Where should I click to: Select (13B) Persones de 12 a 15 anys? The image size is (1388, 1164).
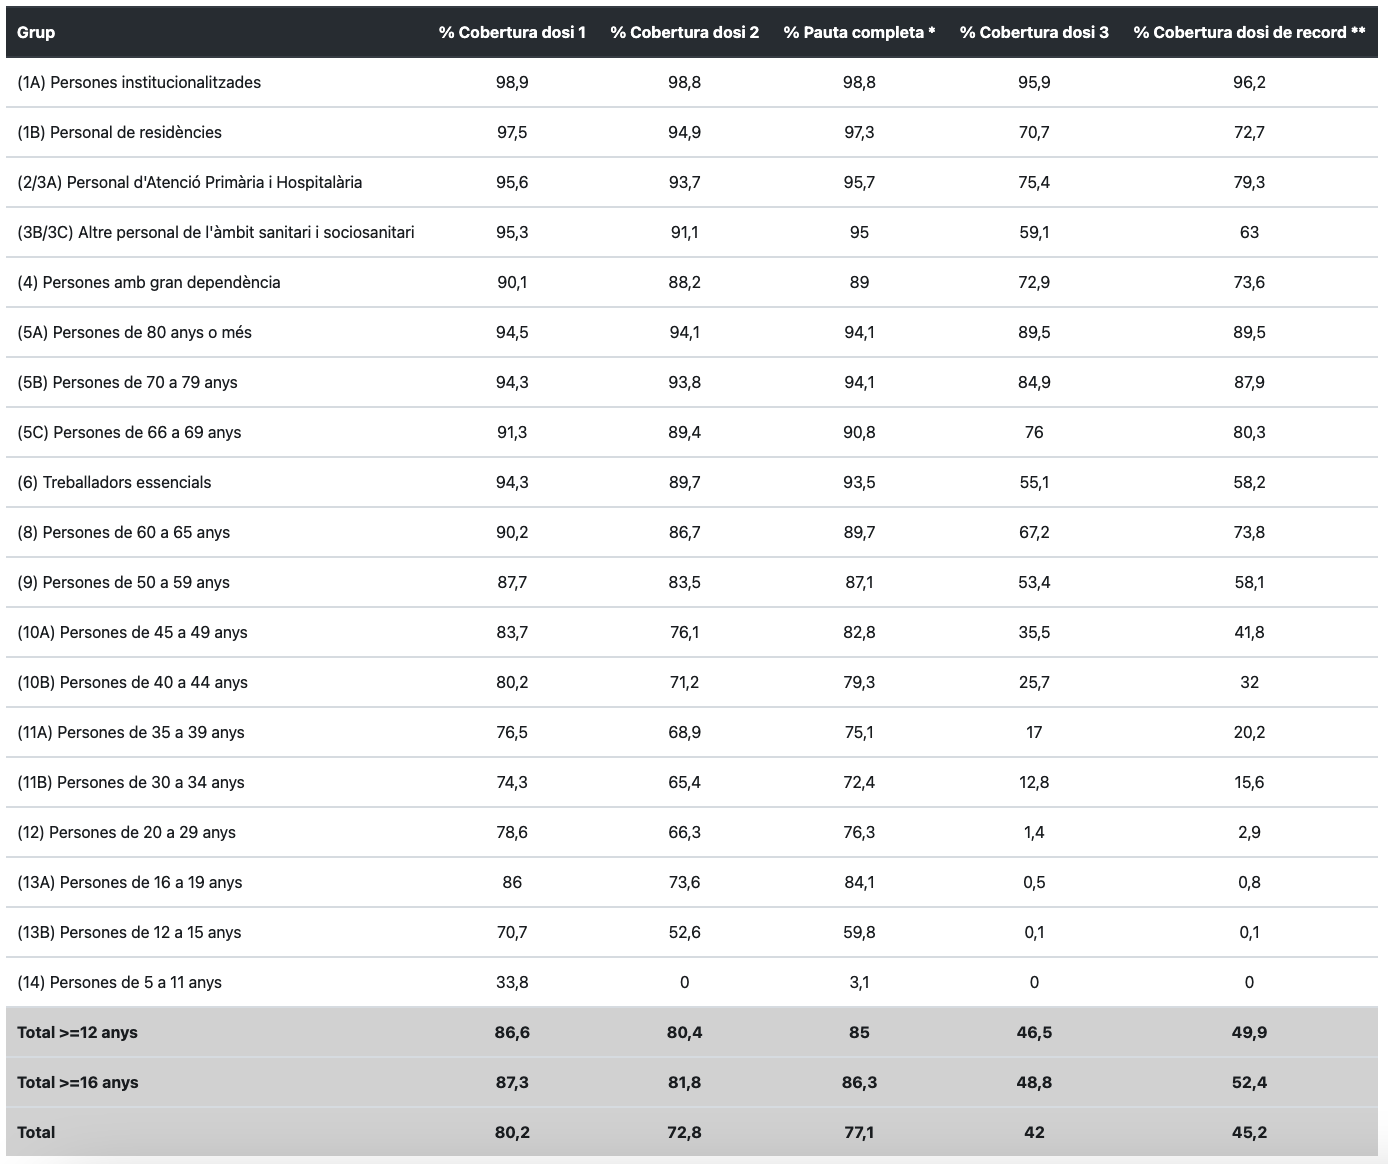pyautogui.click(x=129, y=932)
